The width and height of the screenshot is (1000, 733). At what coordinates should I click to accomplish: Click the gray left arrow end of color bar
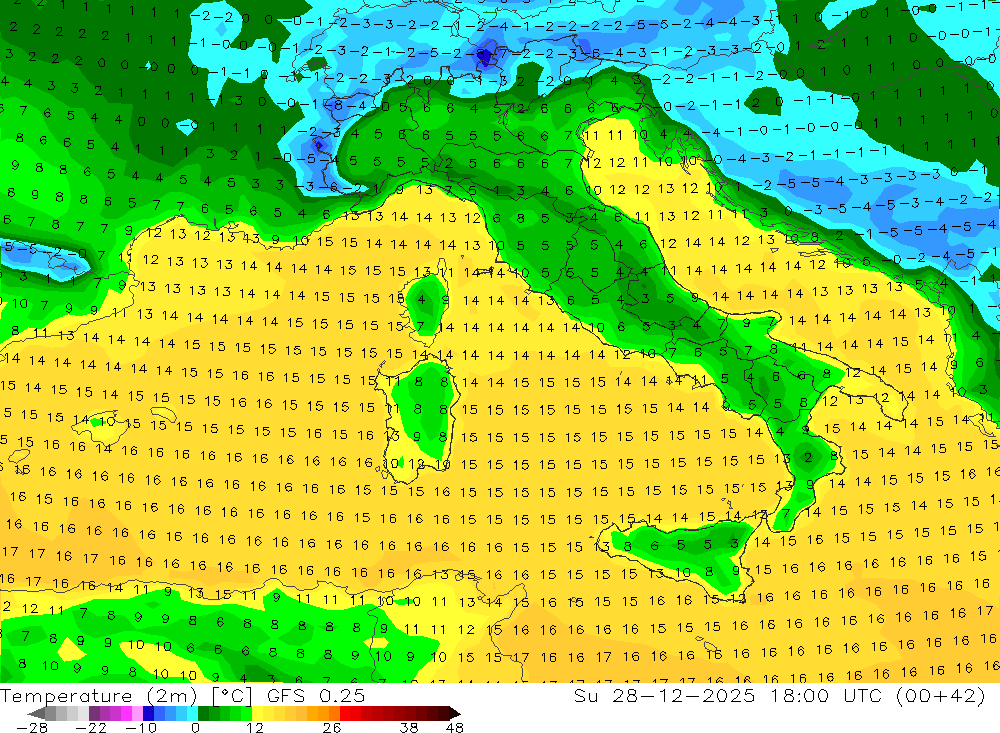(x=36, y=714)
